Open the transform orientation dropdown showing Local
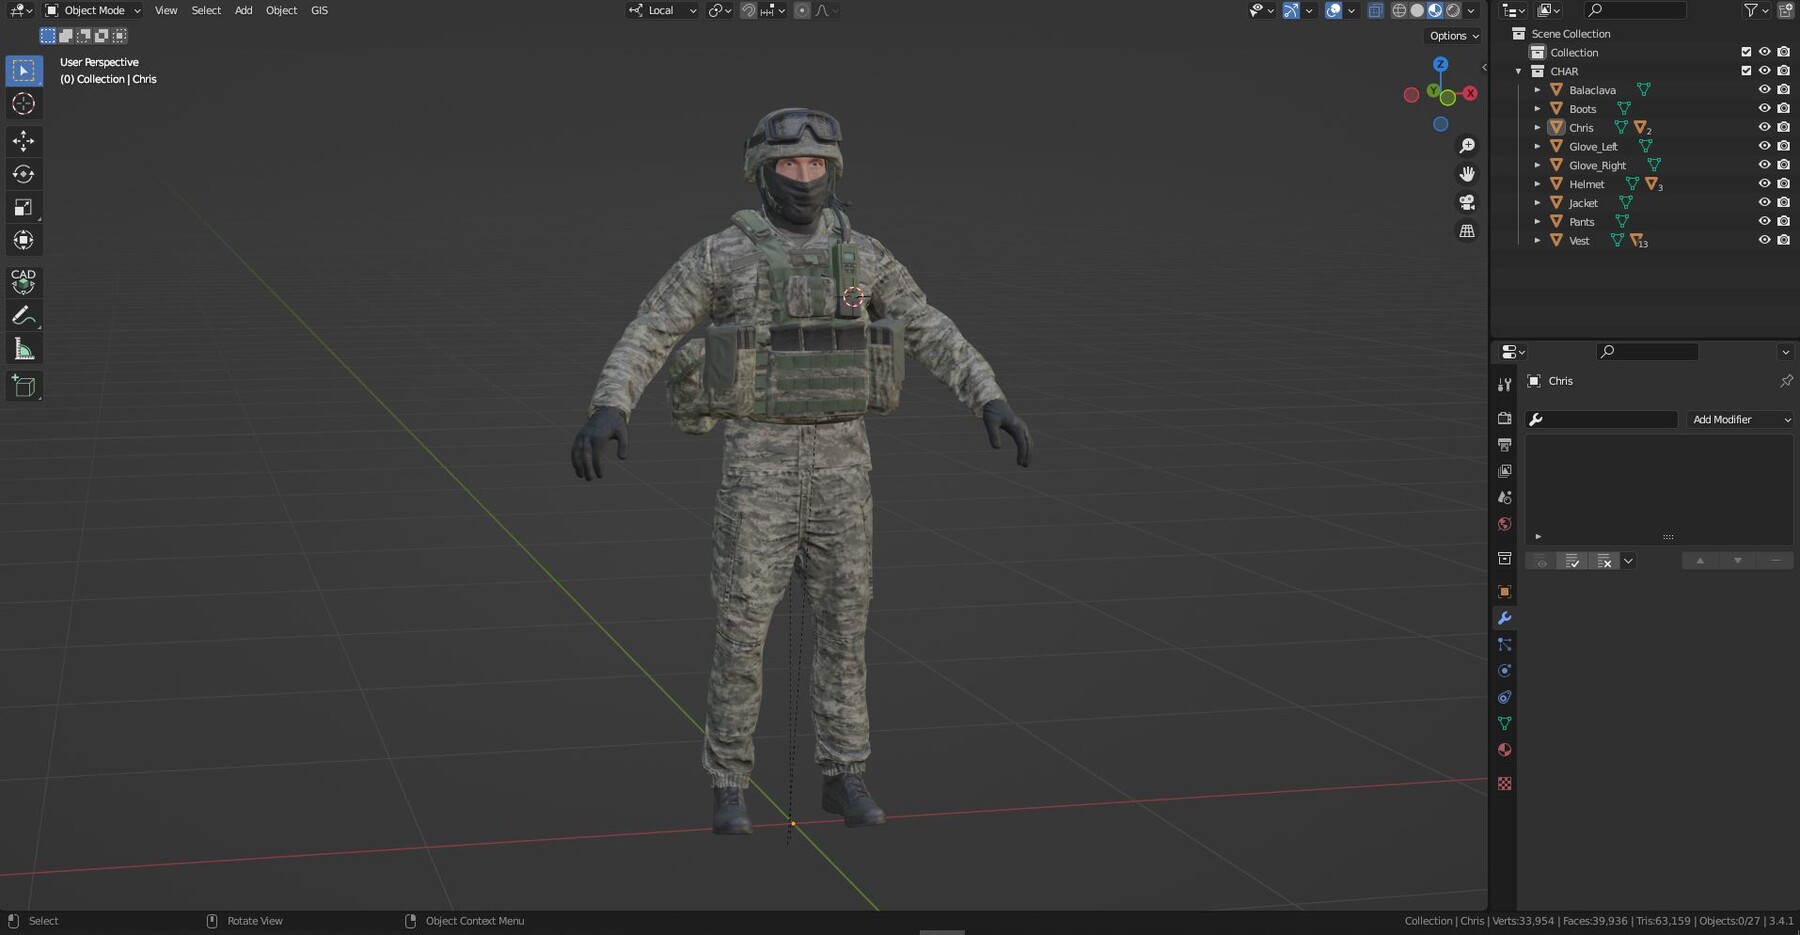Image resolution: width=1800 pixels, height=935 pixels. click(x=660, y=10)
